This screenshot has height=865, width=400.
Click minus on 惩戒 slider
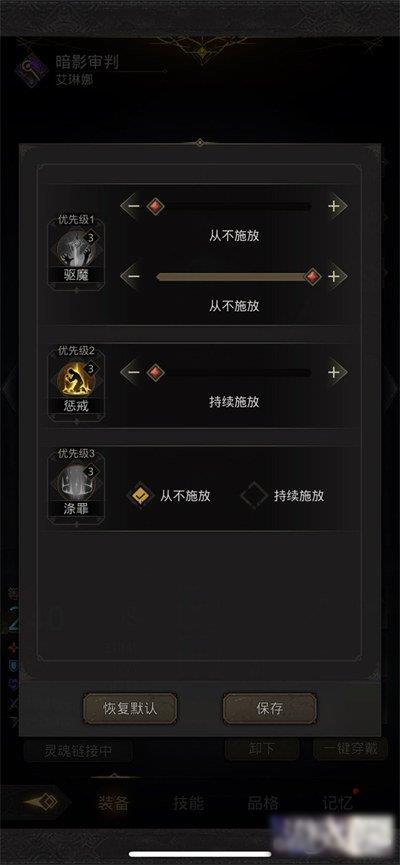coord(133,372)
